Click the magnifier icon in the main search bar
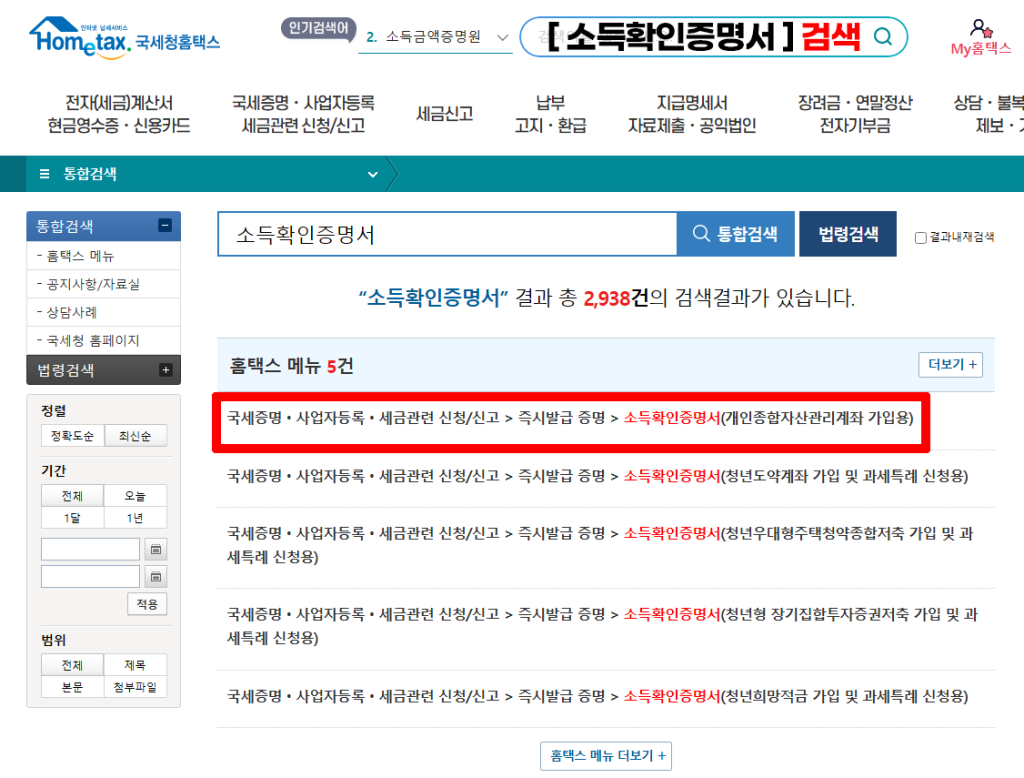 coord(881,37)
